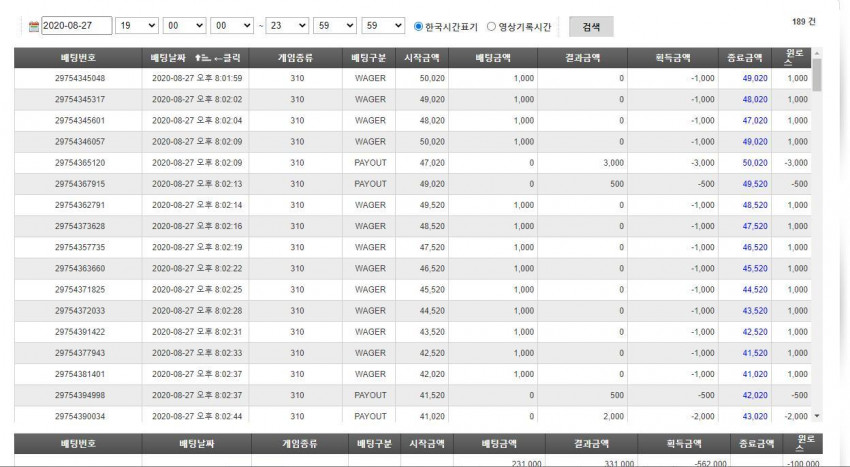Open the calendar date picker icon
The image size is (850, 467).
pyautogui.click(x=34, y=26)
